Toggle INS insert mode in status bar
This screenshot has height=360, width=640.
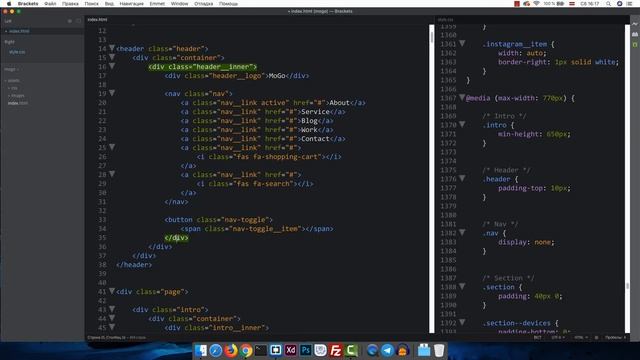tap(538, 338)
